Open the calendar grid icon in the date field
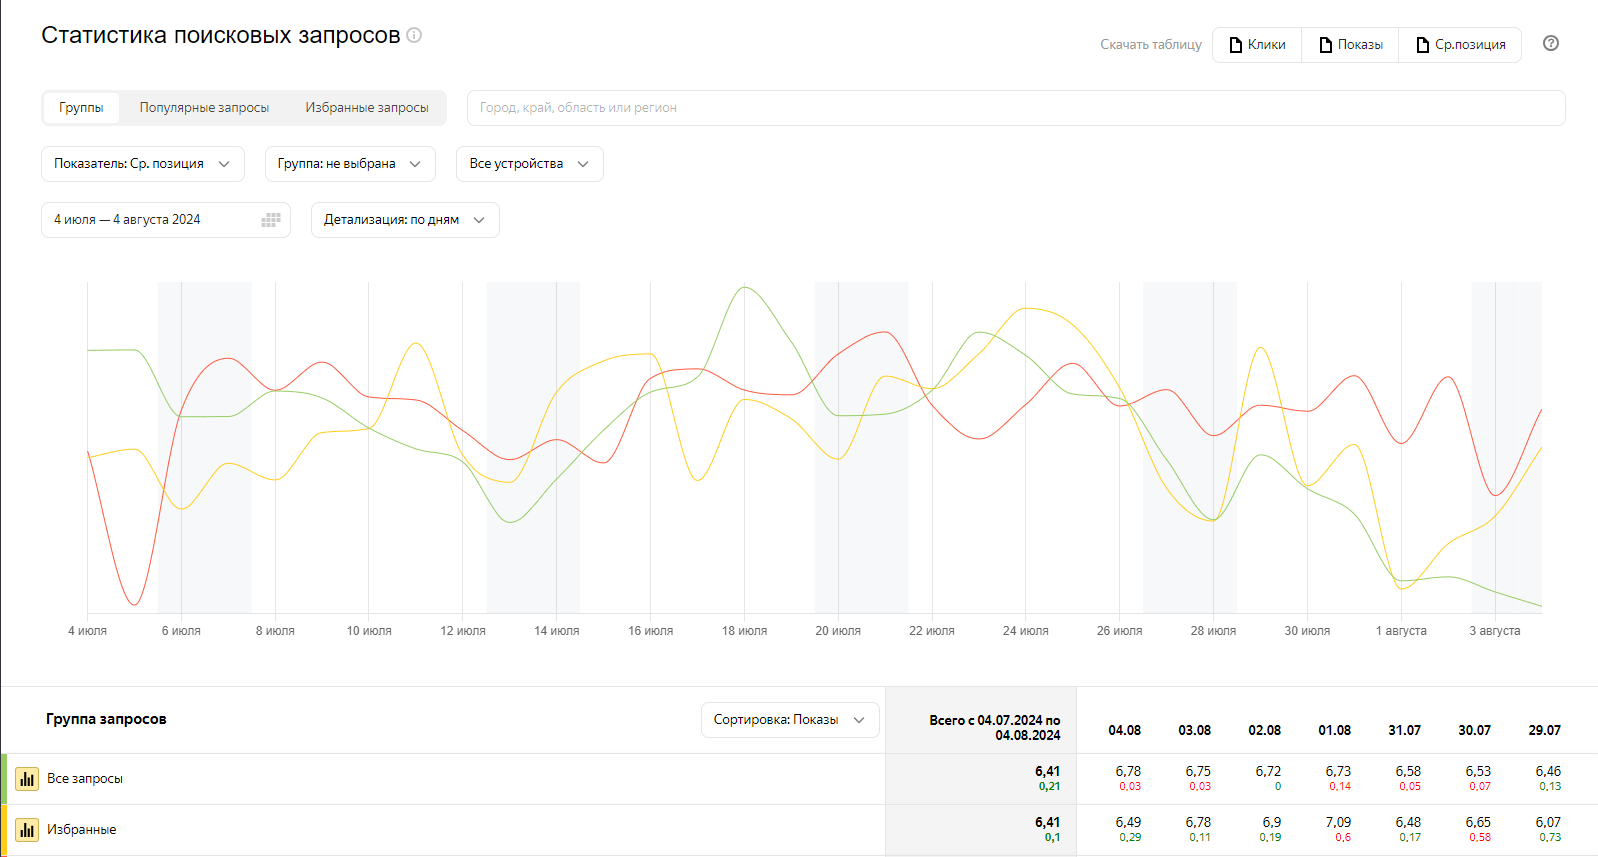The image size is (1598, 857). click(270, 220)
